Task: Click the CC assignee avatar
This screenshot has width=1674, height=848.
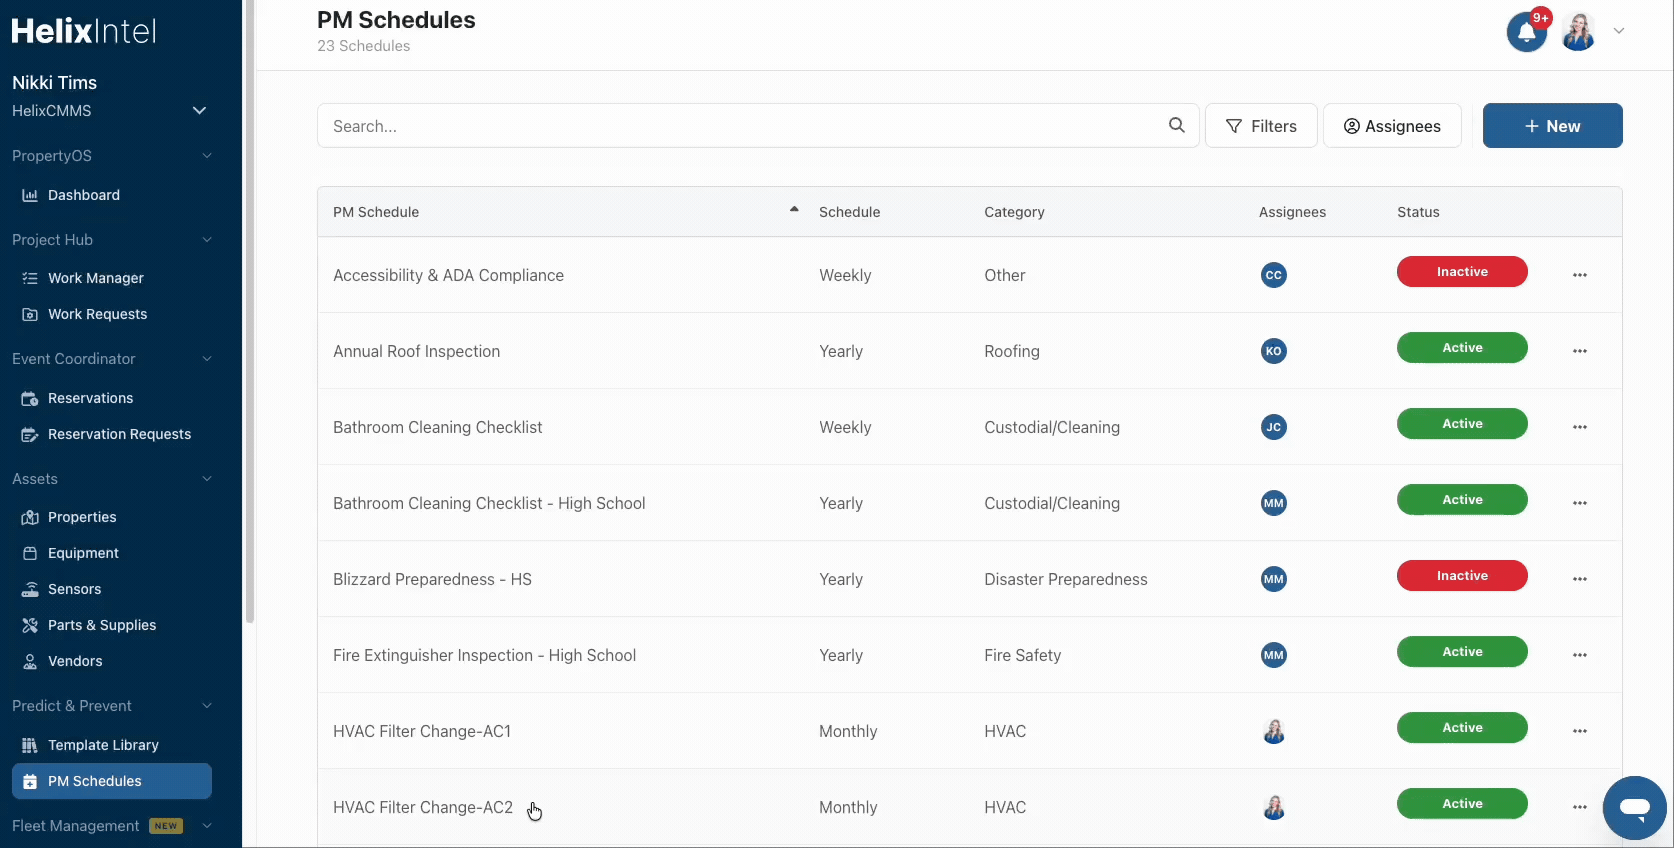Action: pyautogui.click(x=1274, y=275)
